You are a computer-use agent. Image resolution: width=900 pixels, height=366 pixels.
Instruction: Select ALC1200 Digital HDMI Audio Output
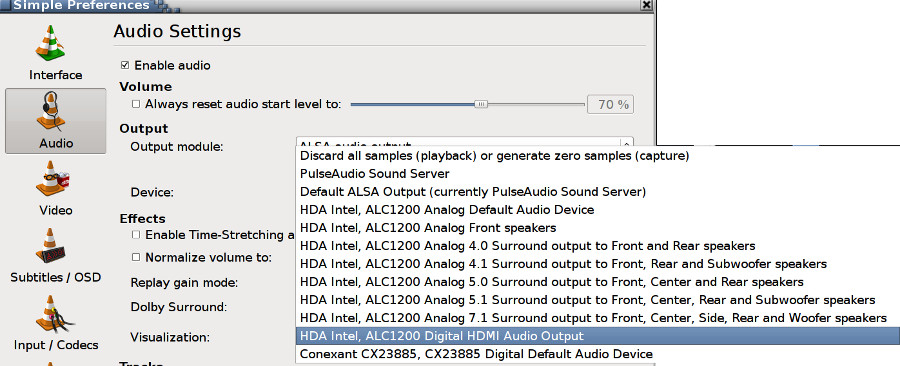pyautogui.click(x=598, y=336)
